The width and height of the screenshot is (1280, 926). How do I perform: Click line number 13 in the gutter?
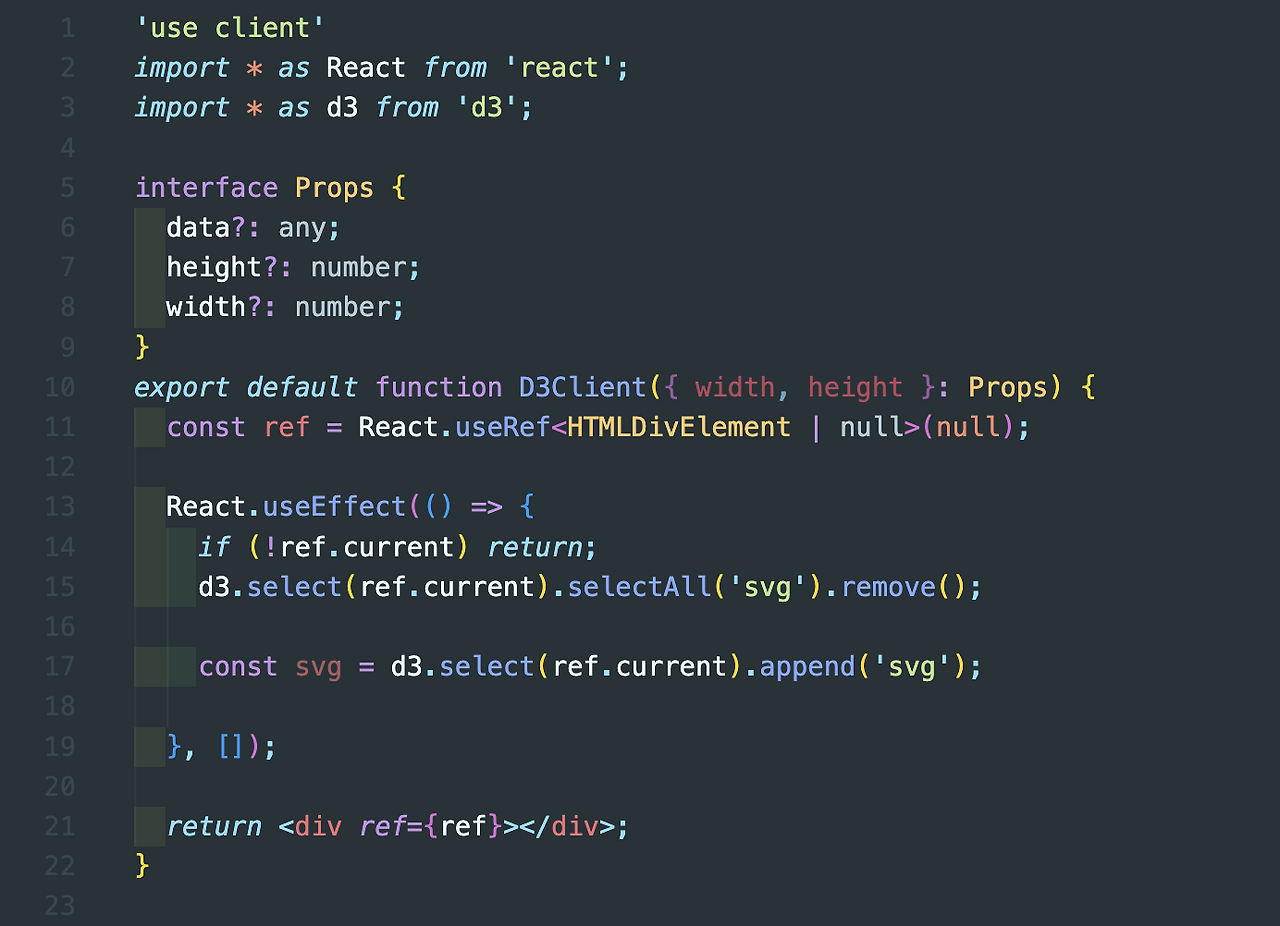60,507
